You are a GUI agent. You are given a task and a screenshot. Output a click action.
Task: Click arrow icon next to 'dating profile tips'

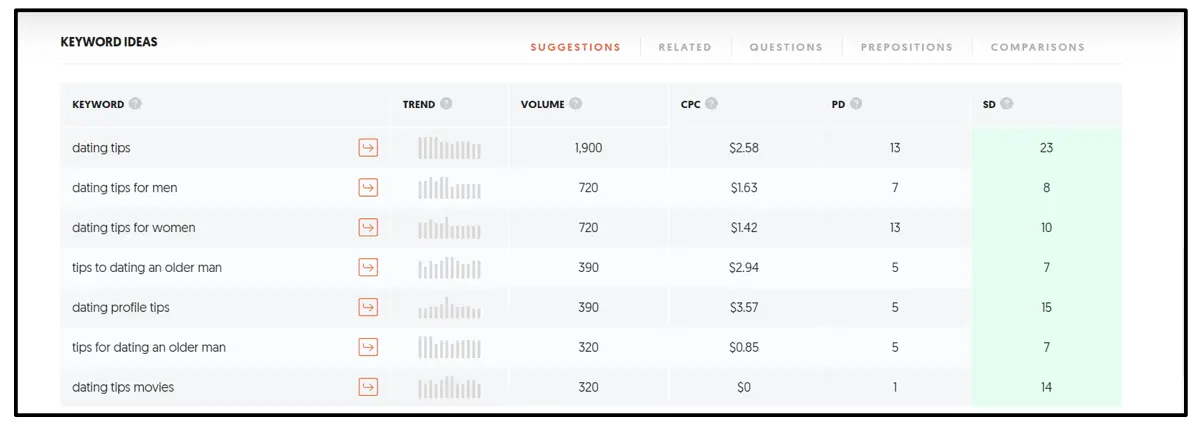pos(368,307)
